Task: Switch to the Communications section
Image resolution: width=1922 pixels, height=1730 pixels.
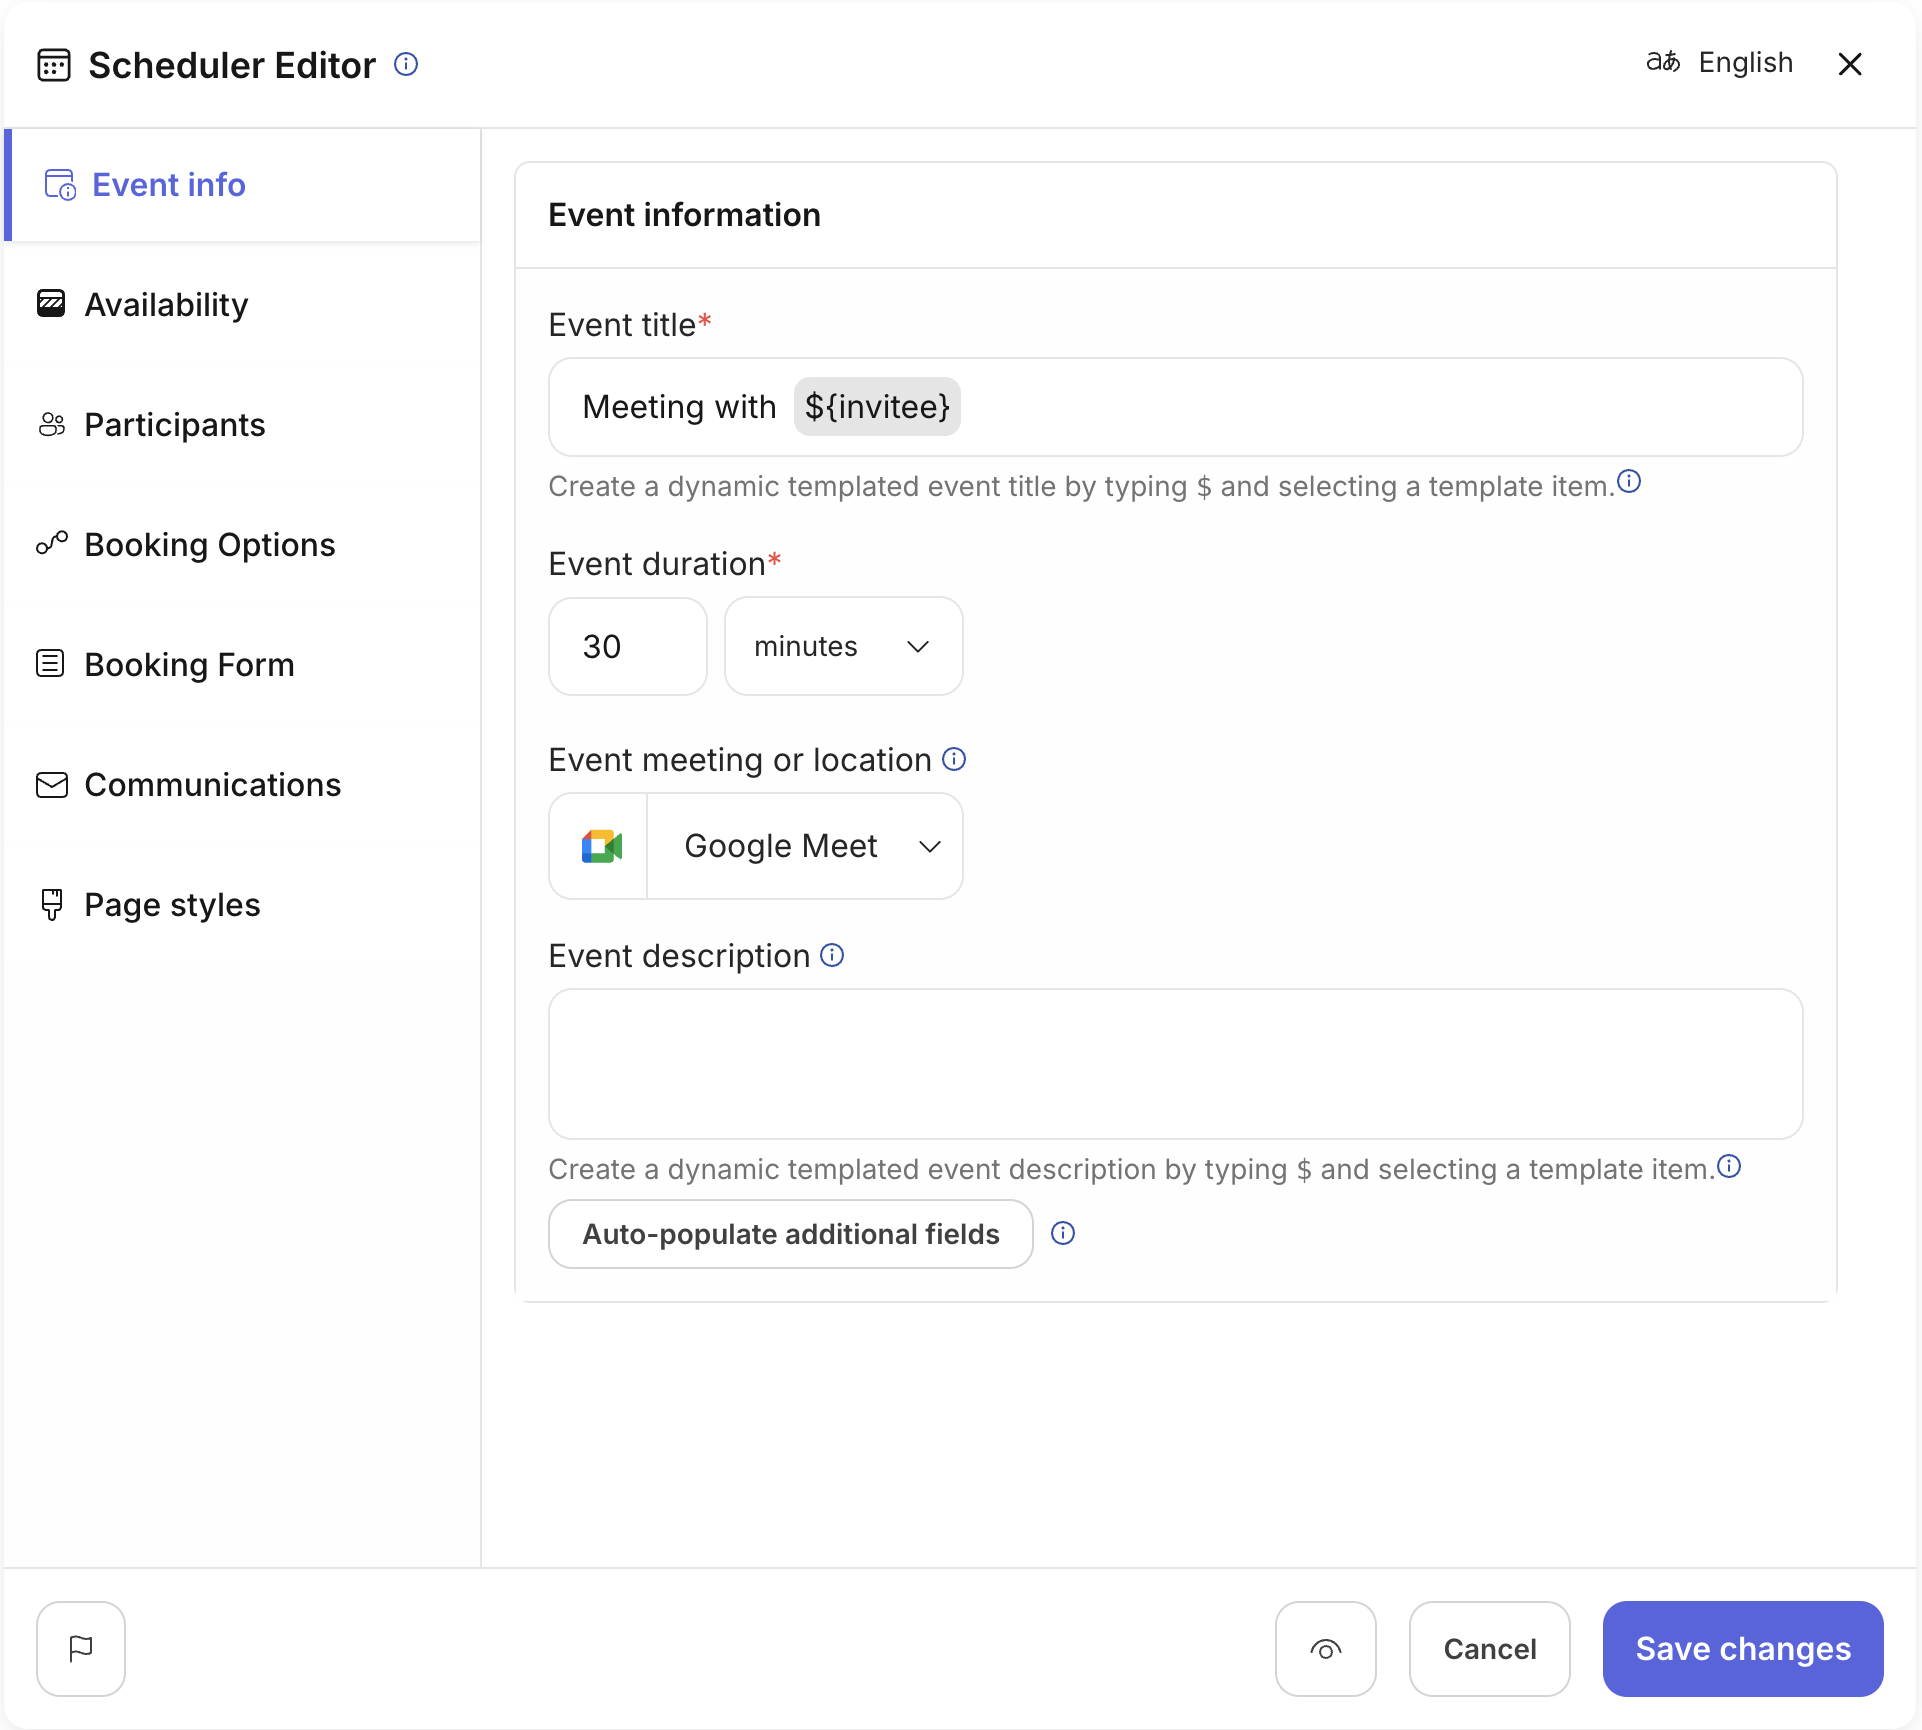Action: (x=213, y=785)
